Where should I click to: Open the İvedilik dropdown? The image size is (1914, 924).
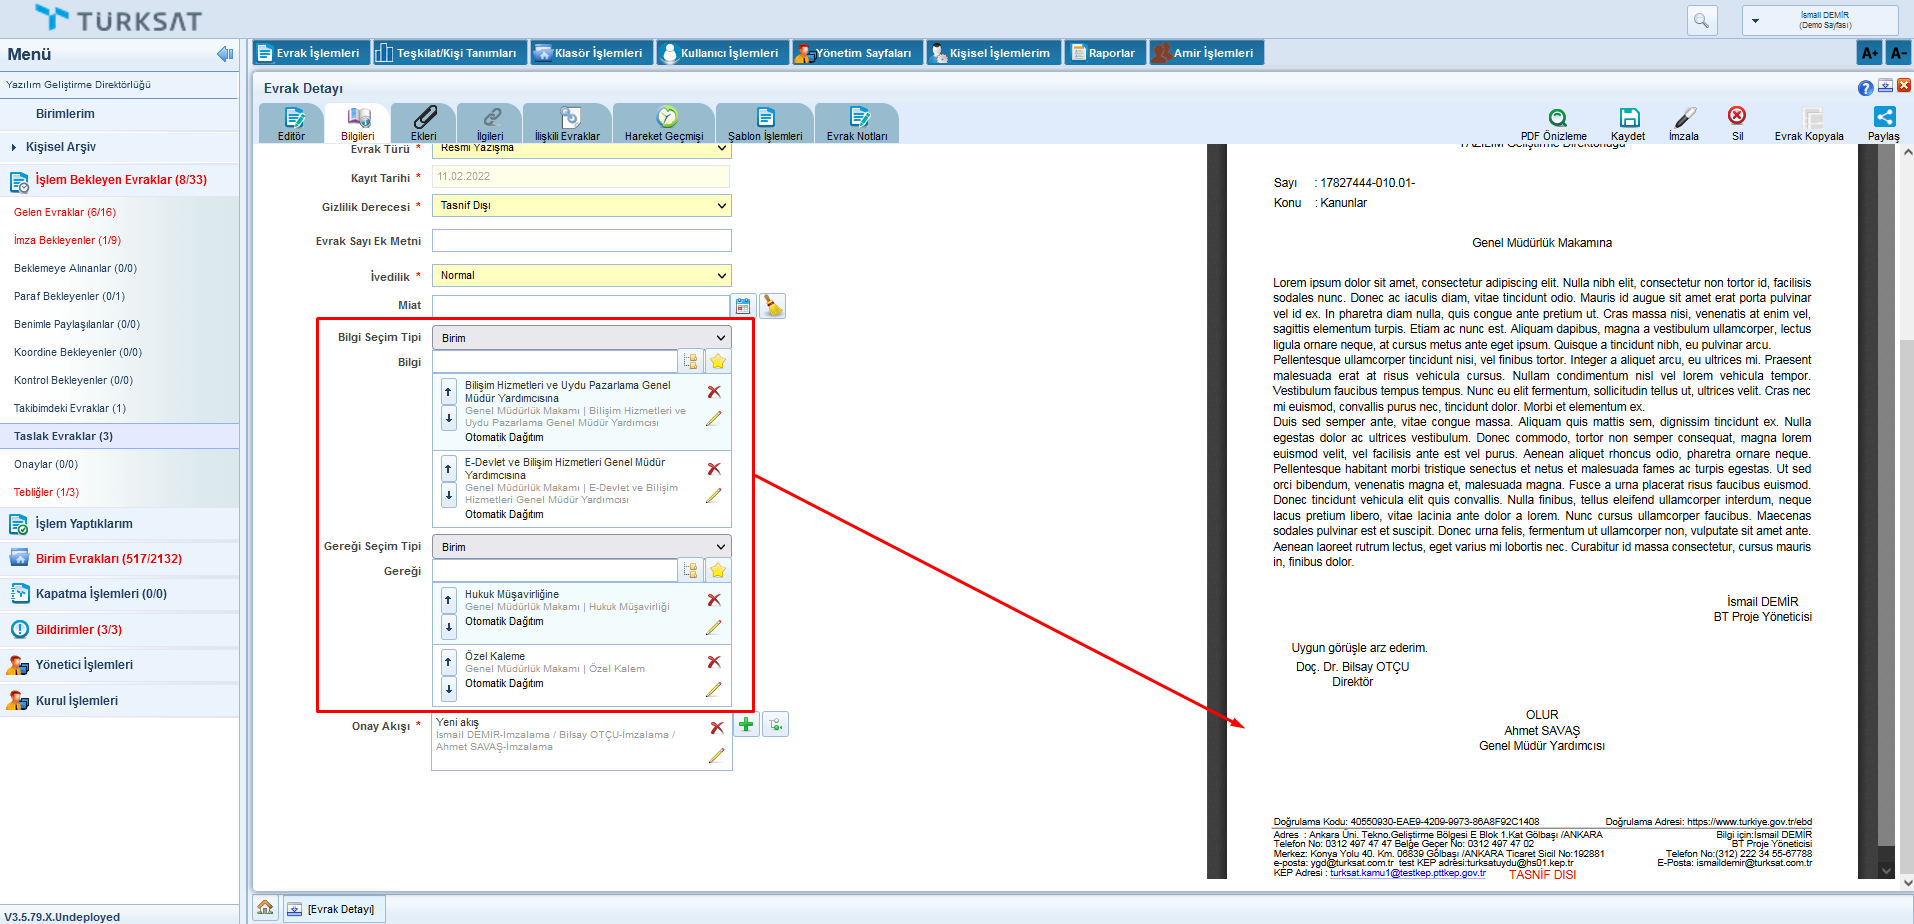click(x=581, y=276)
